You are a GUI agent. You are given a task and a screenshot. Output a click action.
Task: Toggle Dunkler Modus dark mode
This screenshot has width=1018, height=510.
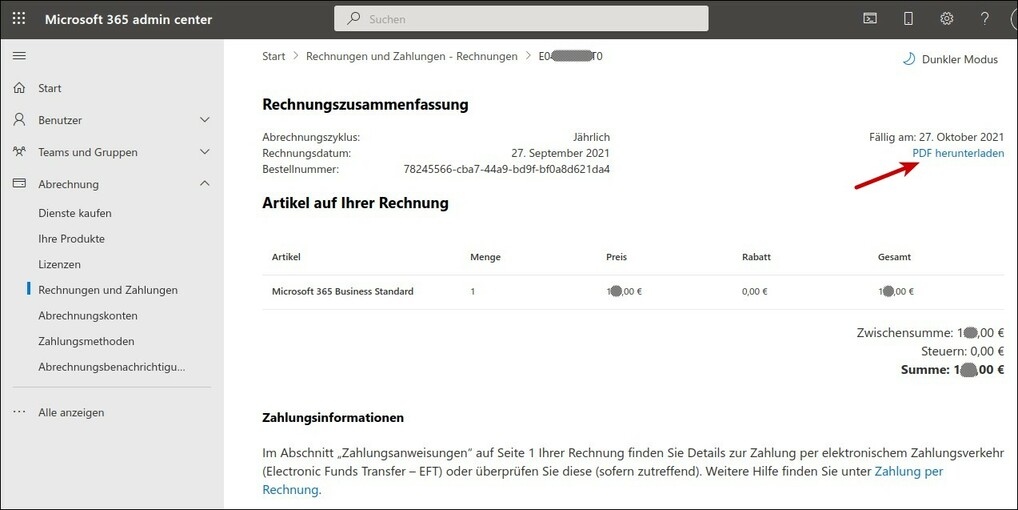pos(950,59)
